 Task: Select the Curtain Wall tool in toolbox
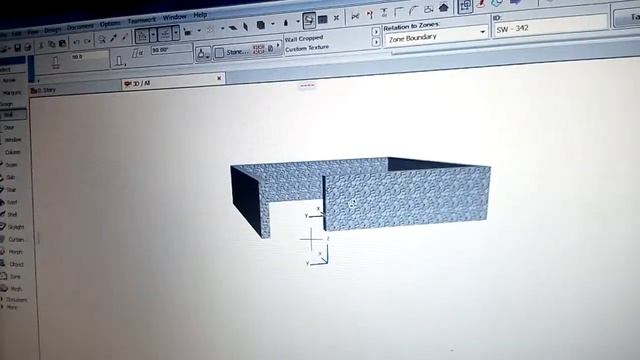[13, 239]
